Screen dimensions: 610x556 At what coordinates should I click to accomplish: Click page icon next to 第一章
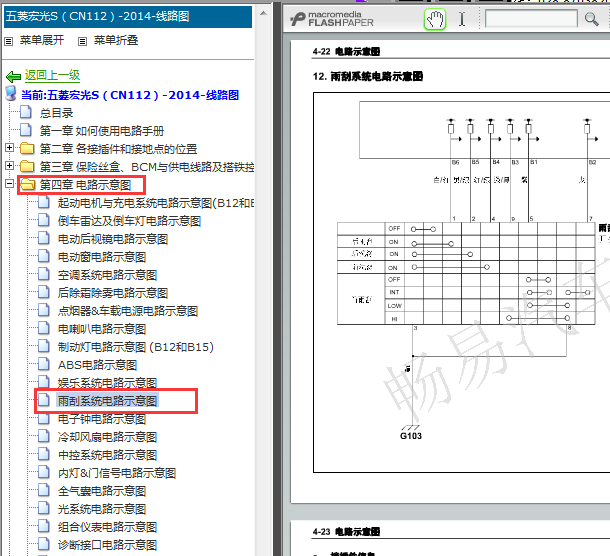[26, 130]
